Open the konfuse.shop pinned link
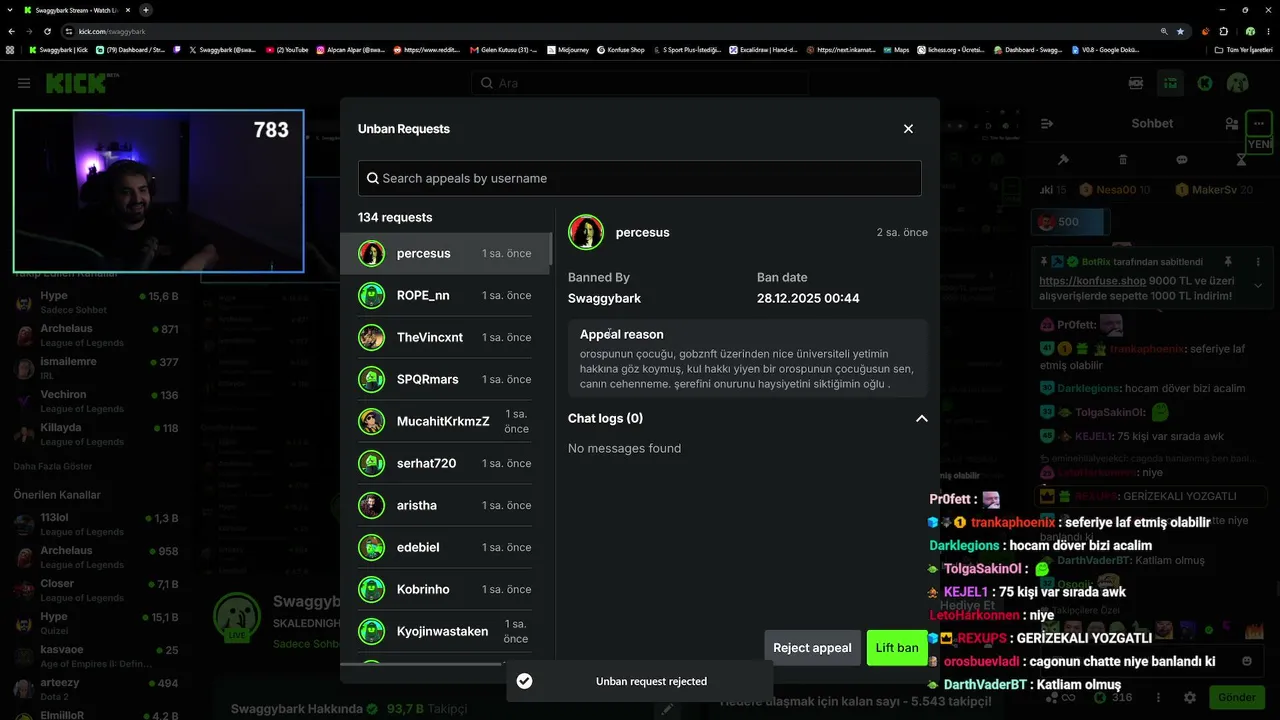 pos(1091,283)
